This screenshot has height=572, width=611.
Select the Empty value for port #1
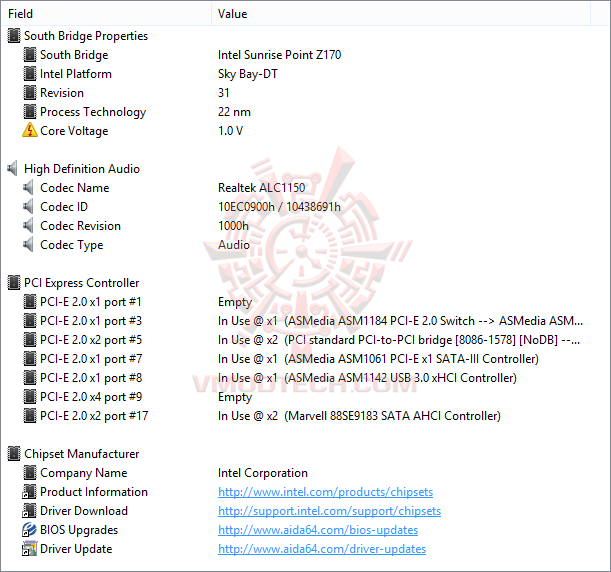tap(235, 302)
